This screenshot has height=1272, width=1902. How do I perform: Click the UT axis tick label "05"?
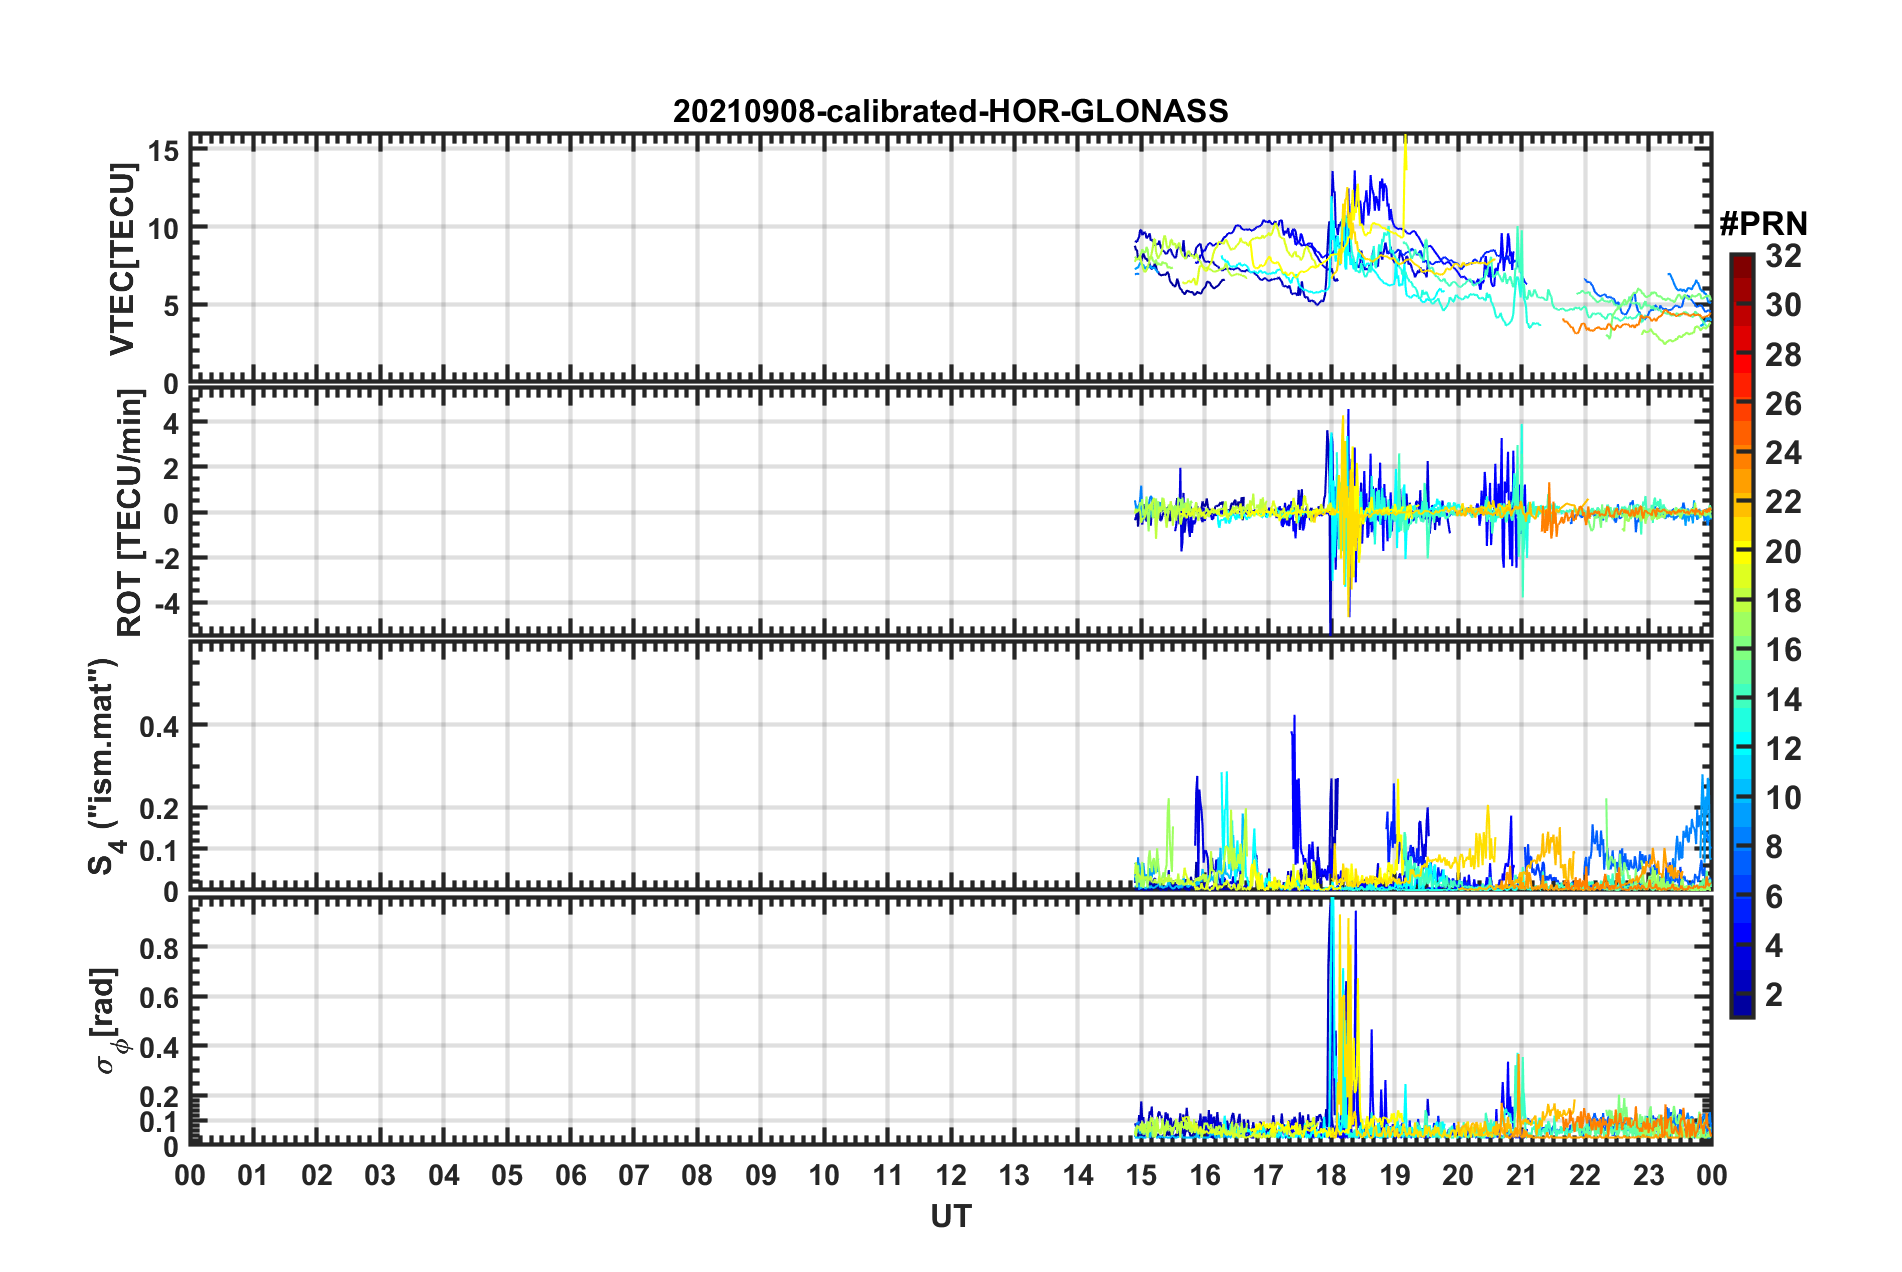tap(507, 1175)
